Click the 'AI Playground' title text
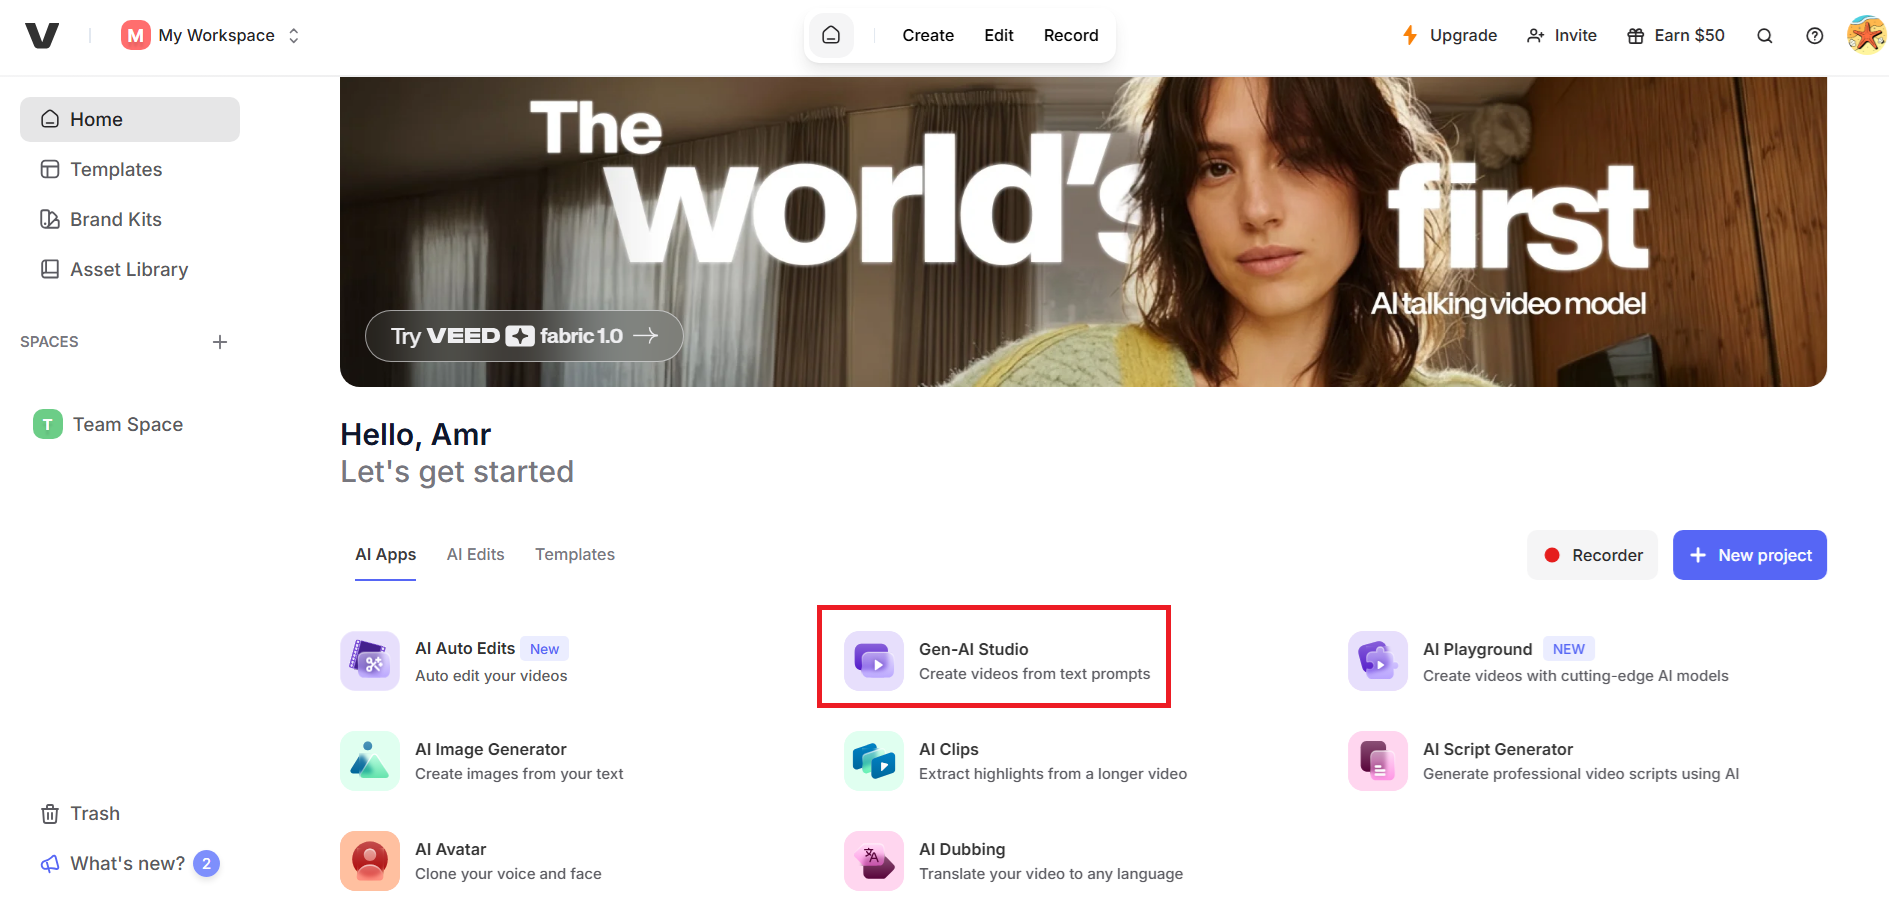Screen dimensions: 1889x898 tap(1477, 650)
